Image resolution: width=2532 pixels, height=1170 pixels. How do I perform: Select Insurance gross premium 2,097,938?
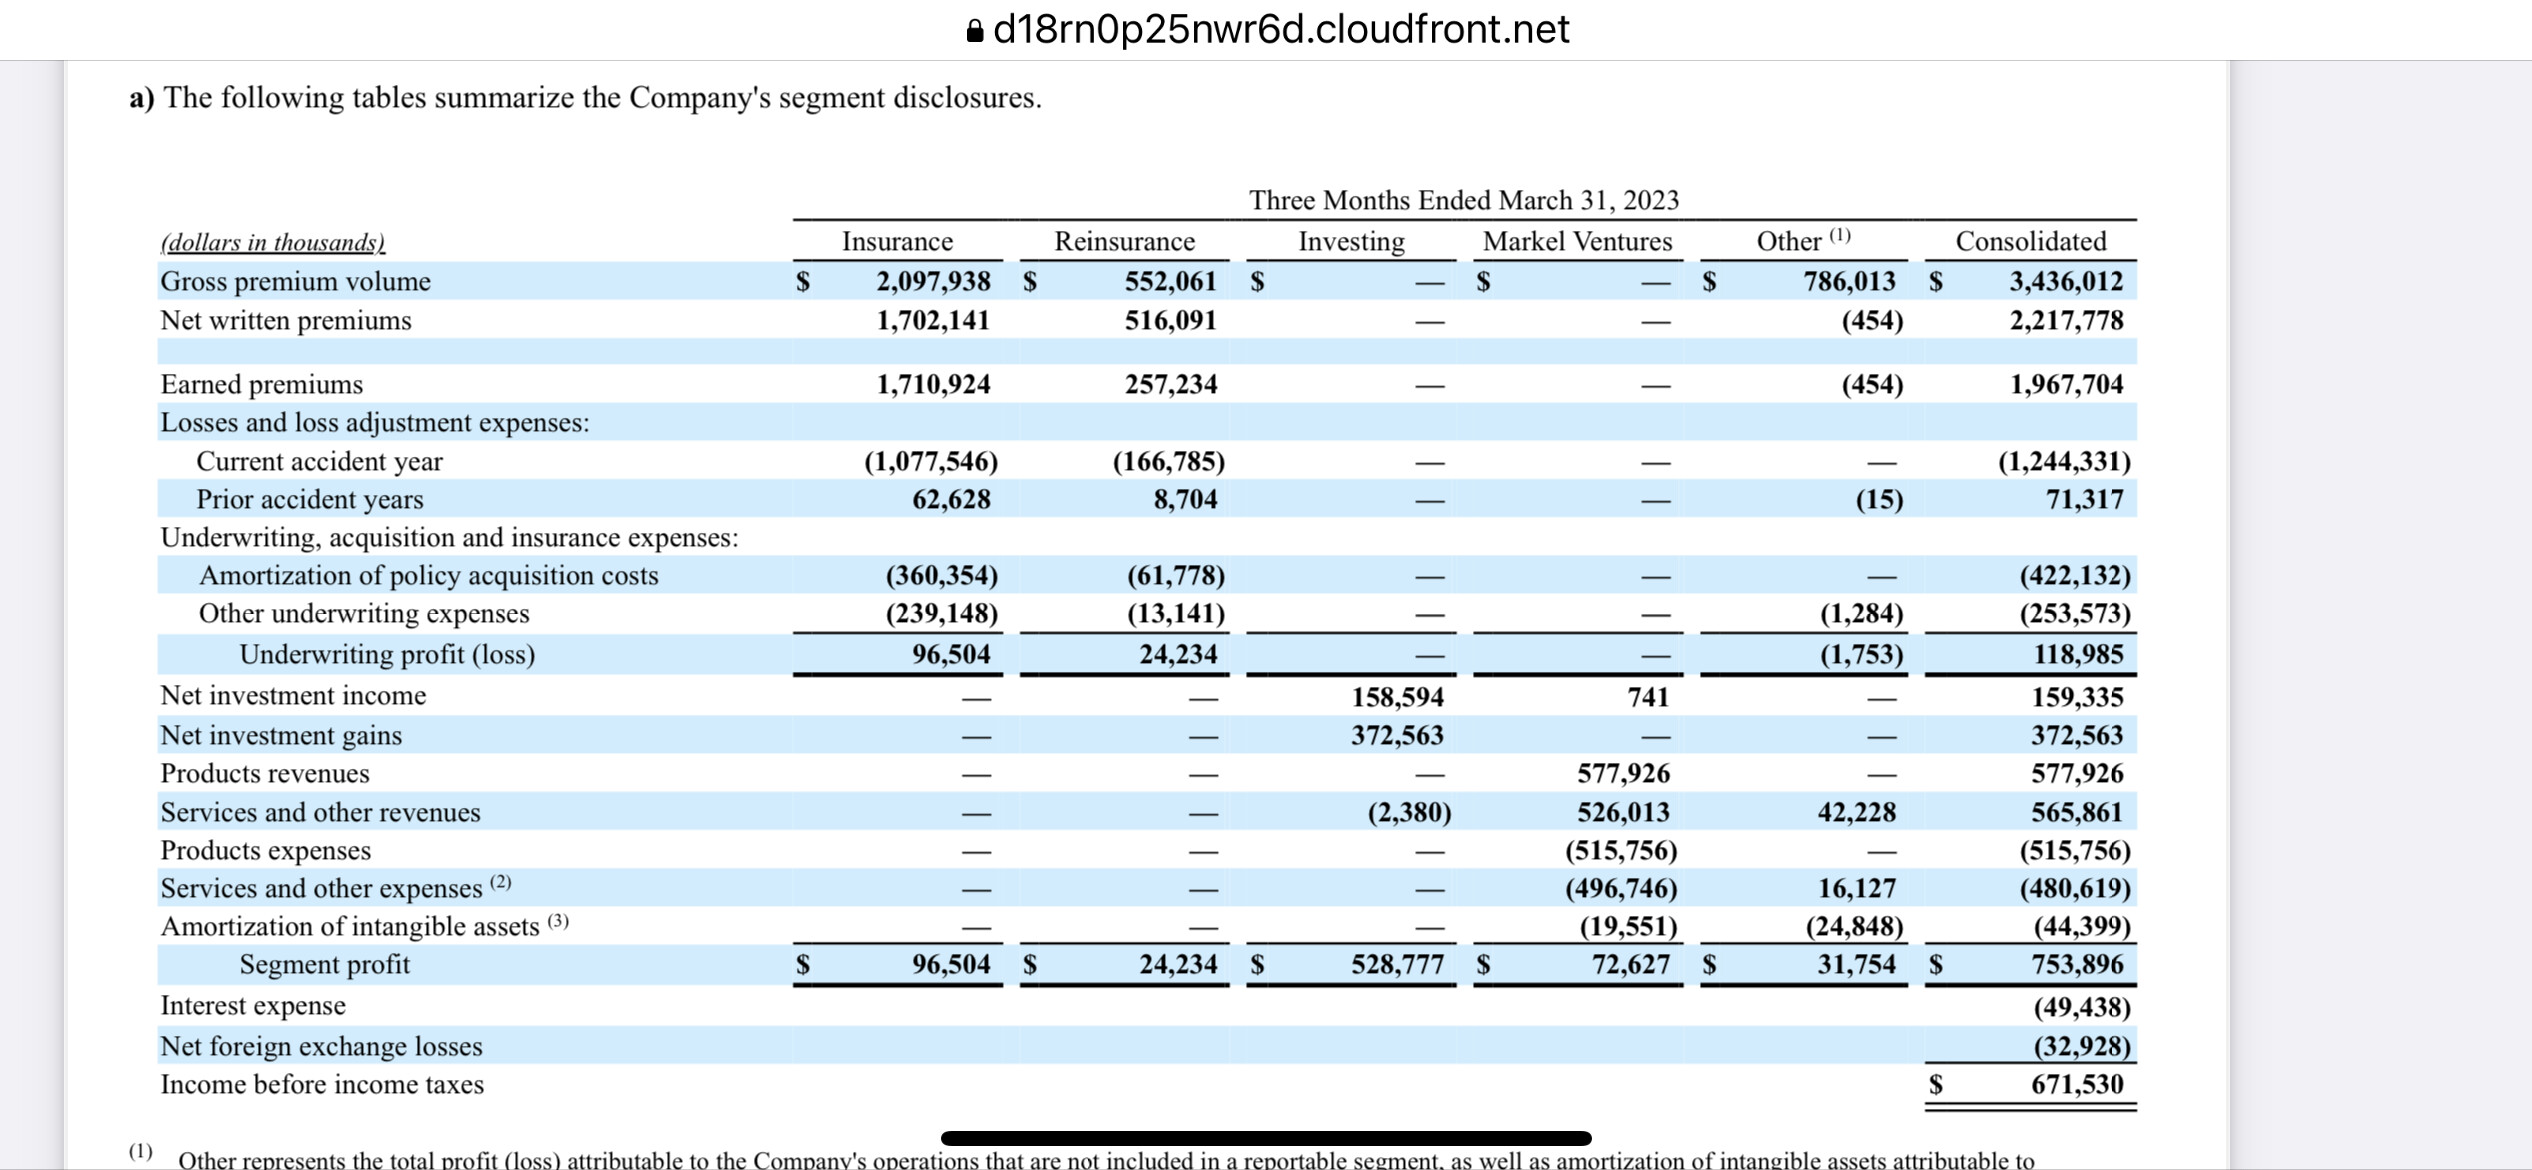click(x=933, y=281)
